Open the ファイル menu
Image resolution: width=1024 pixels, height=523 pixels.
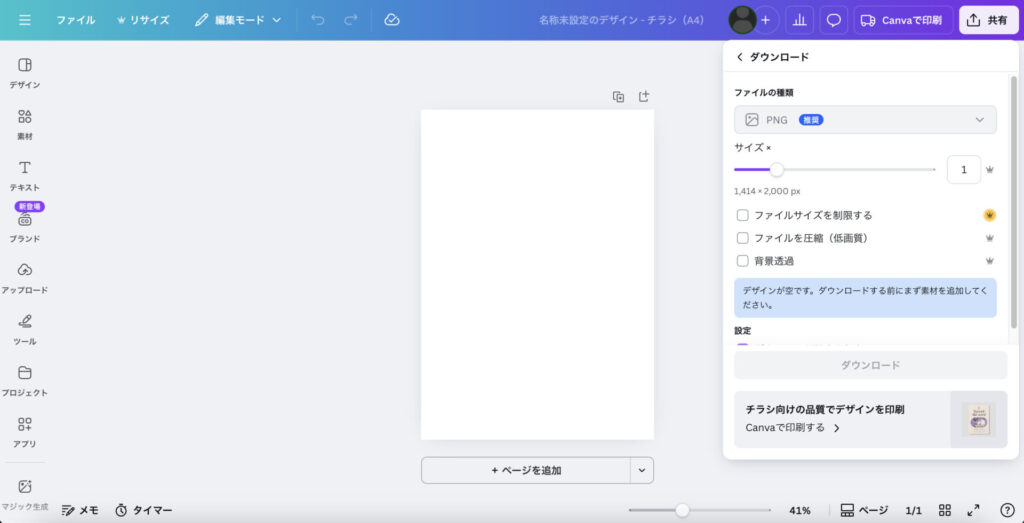76,20
